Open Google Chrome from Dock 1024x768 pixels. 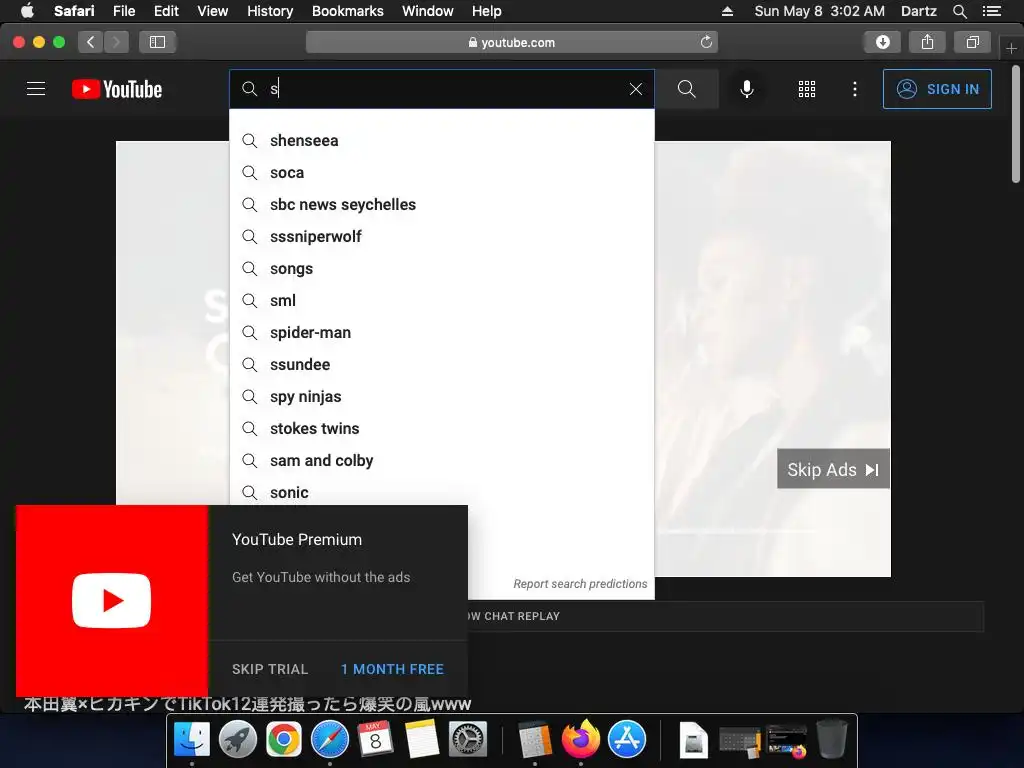pyautogui.click(x=283, y=739)
